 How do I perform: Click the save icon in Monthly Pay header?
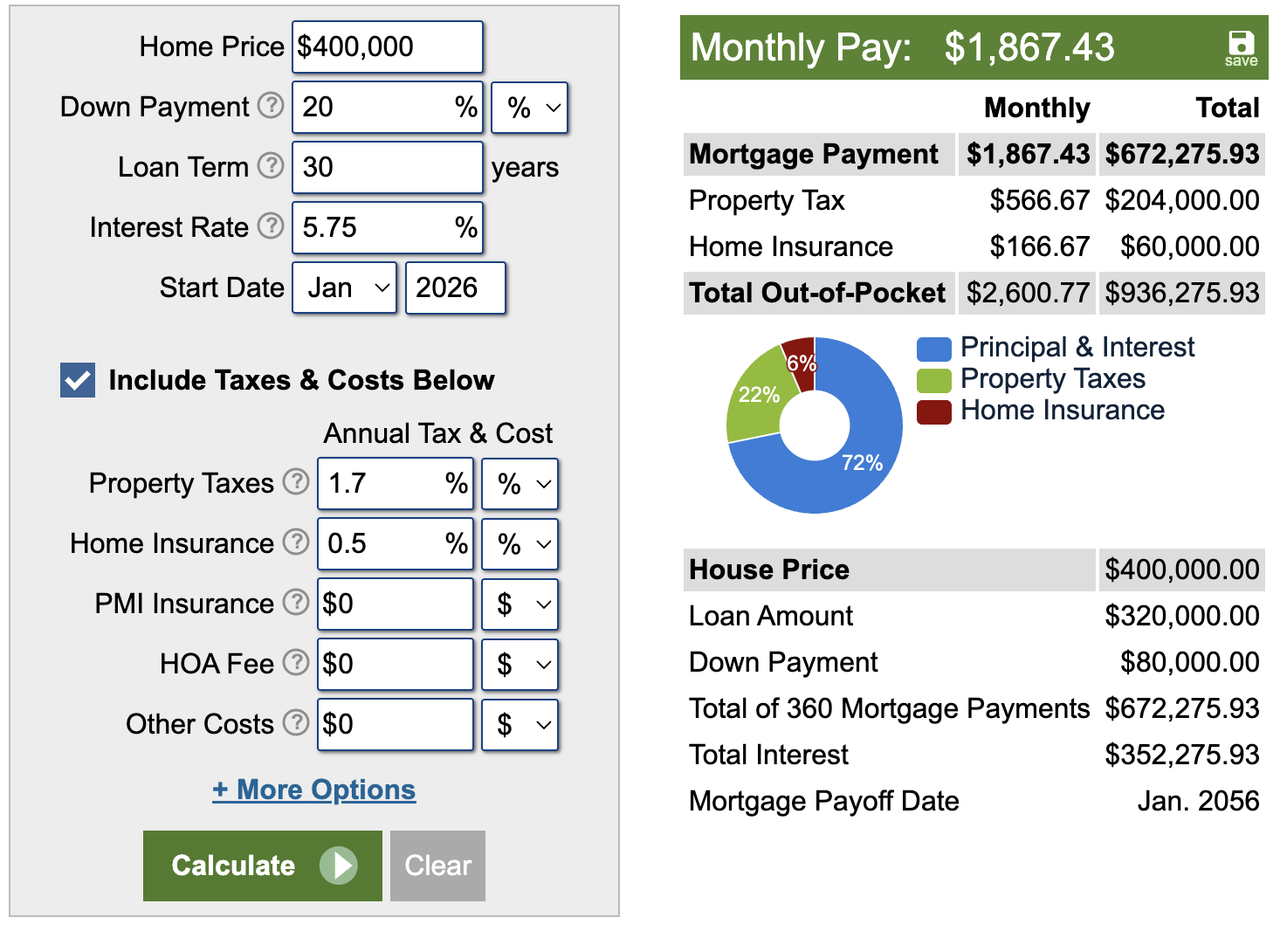click(1241, 47)
